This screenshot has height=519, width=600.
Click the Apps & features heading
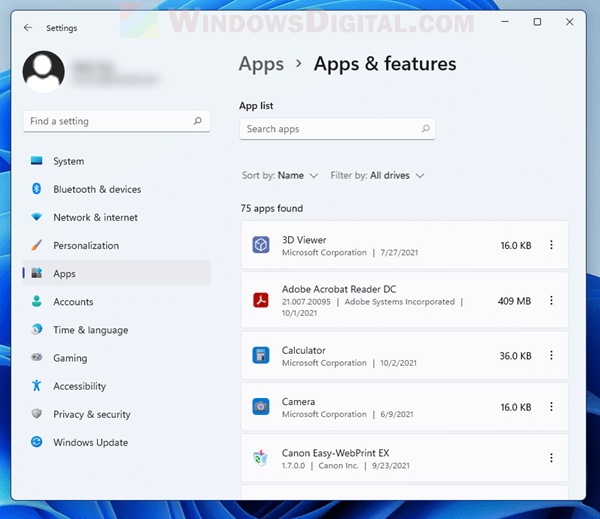385,64
